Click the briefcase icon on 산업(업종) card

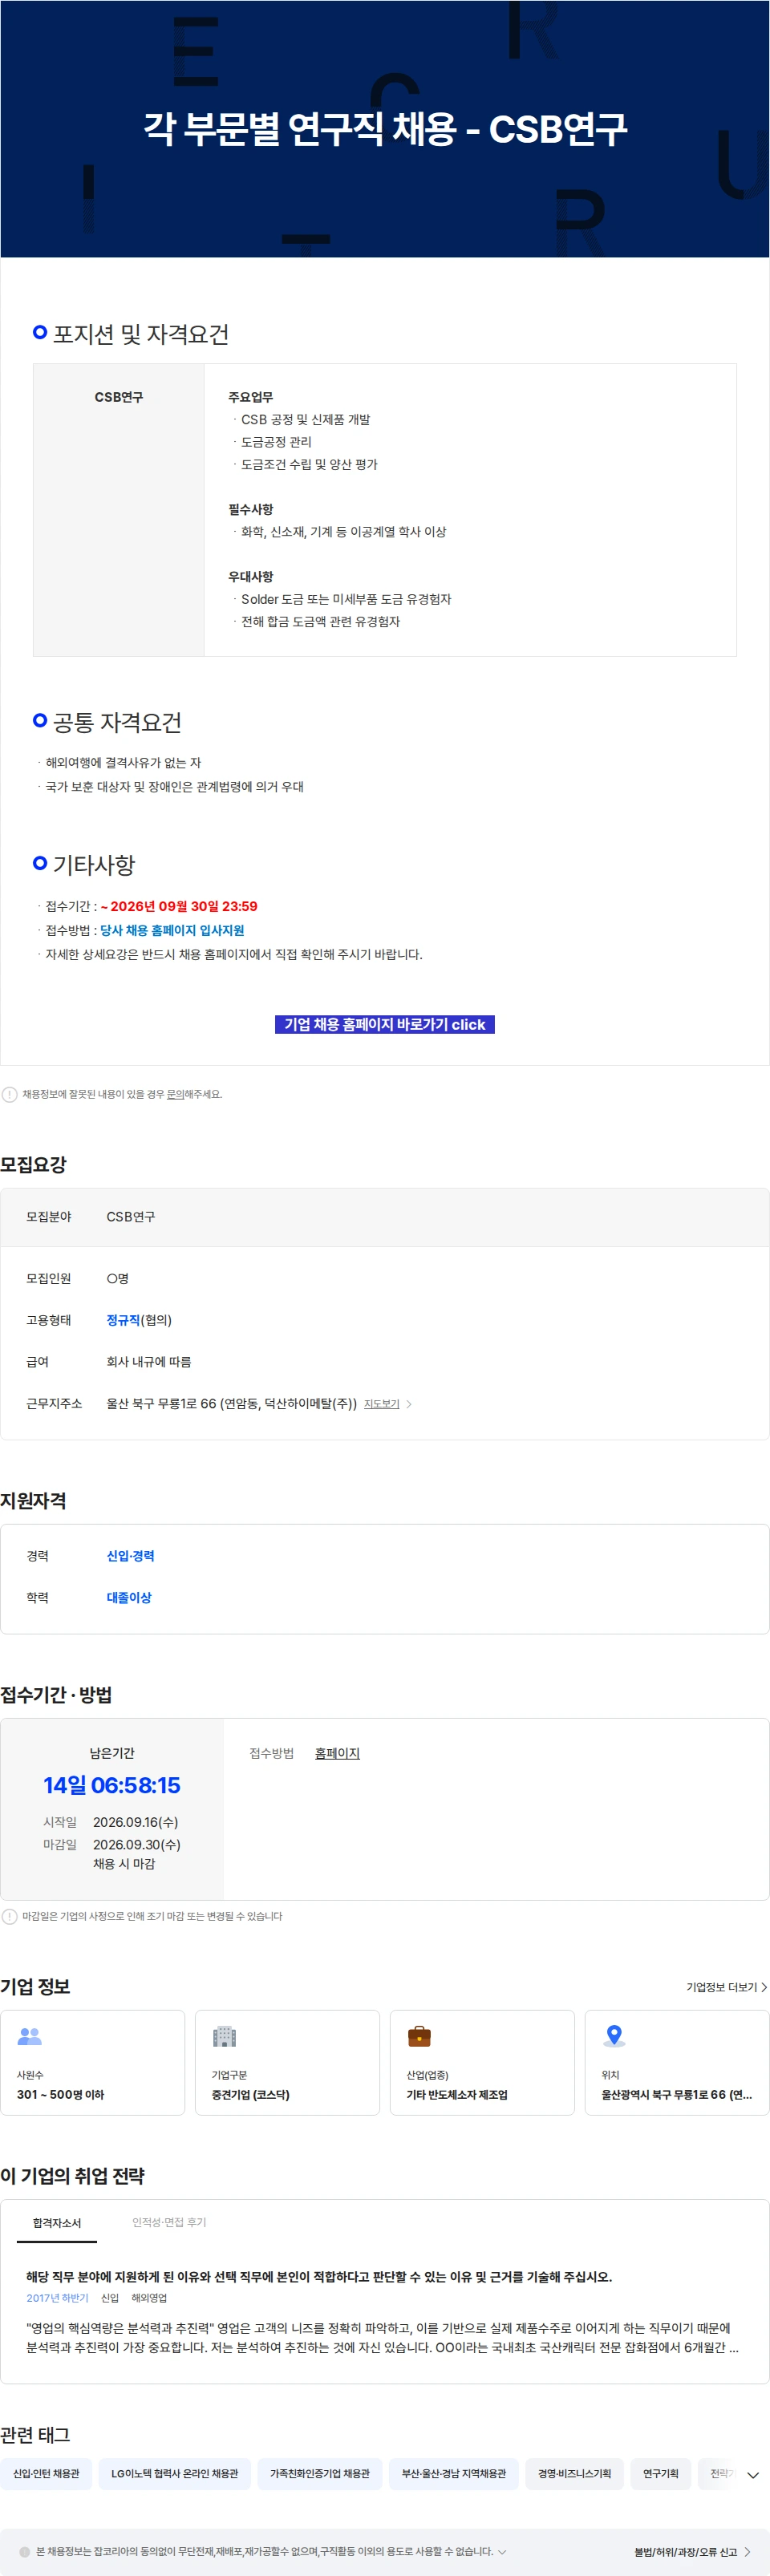tap(419, 2036)
